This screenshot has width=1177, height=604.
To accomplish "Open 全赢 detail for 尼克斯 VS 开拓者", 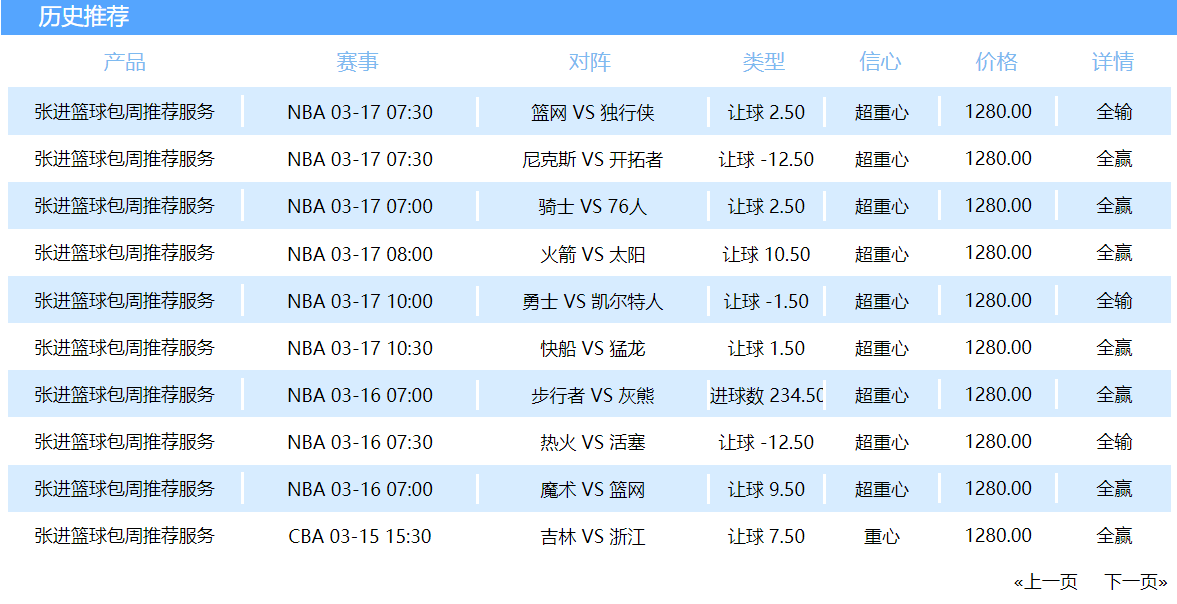I will (x=1114, y=159).
